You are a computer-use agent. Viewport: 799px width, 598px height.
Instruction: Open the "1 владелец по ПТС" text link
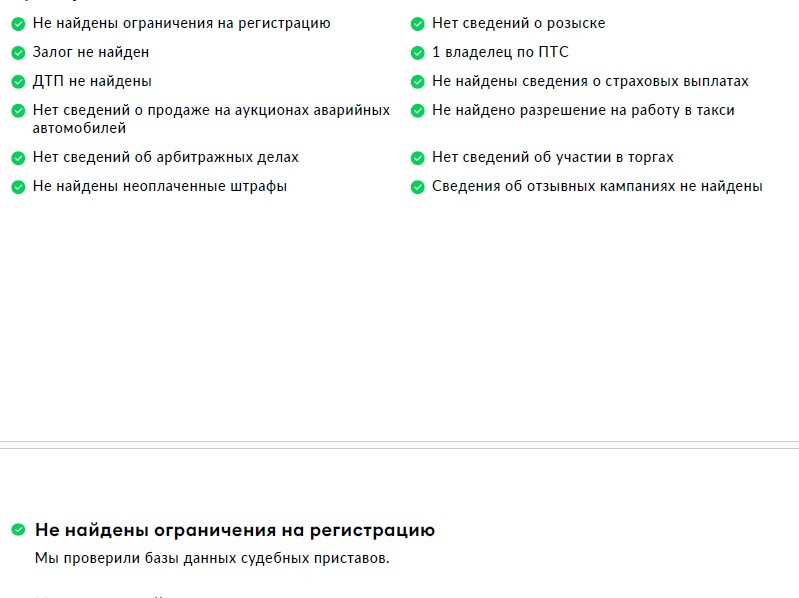500,52
